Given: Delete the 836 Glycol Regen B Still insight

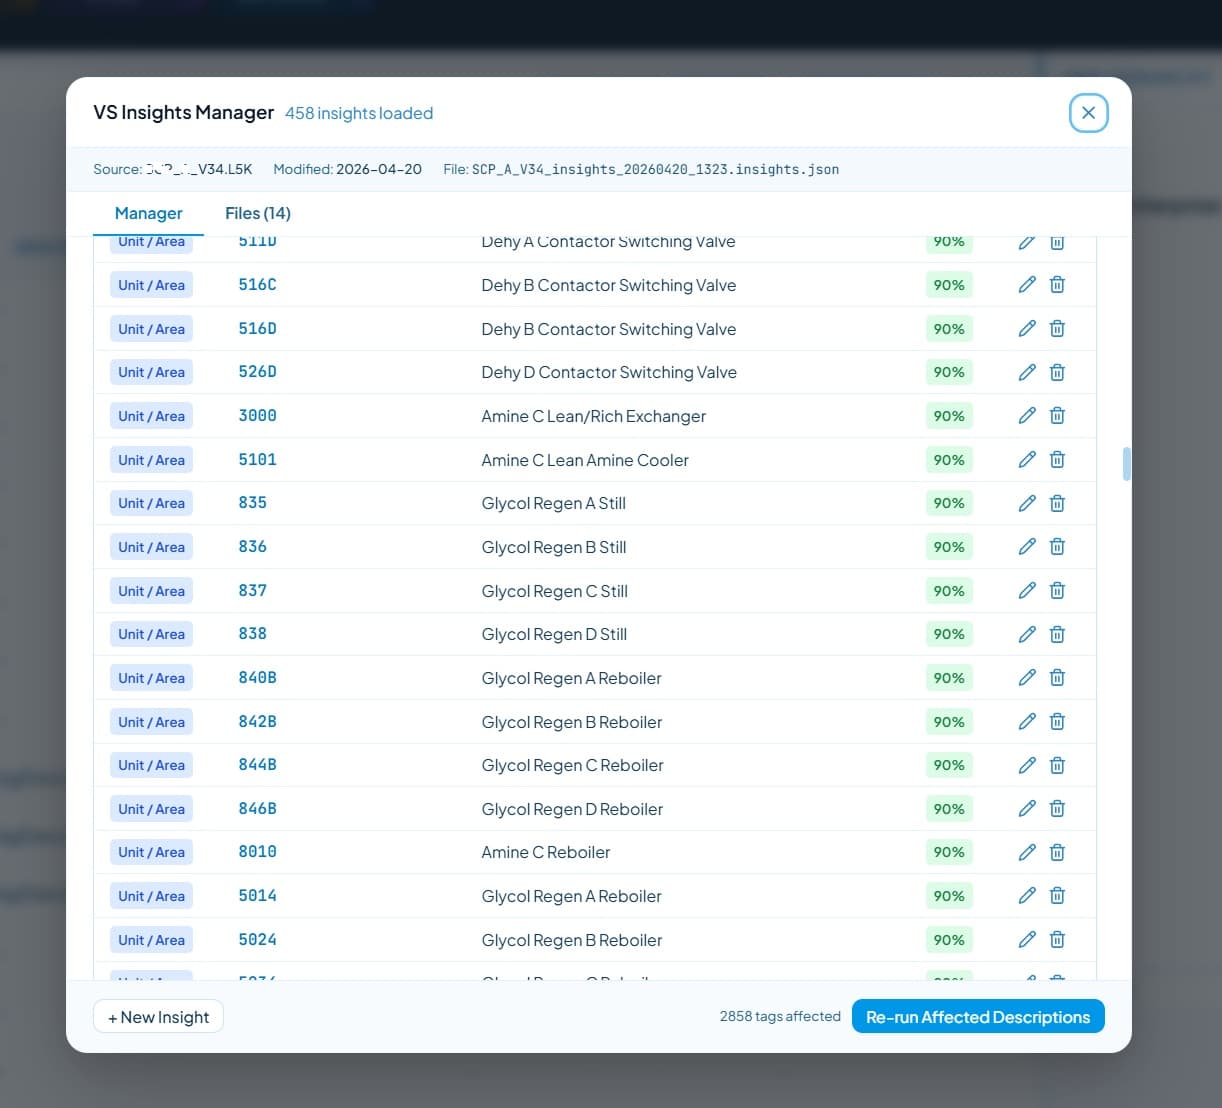Looking at the screenshot, I should 1057,547.
